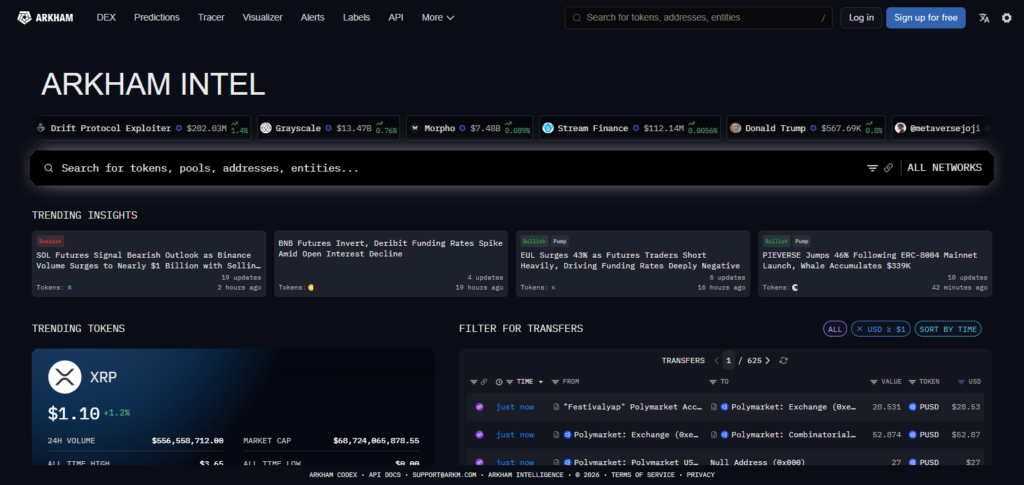This screenshot has height=485, width=1024.
Task: Select the first row's just now timestamp
Action: point(515,407)
